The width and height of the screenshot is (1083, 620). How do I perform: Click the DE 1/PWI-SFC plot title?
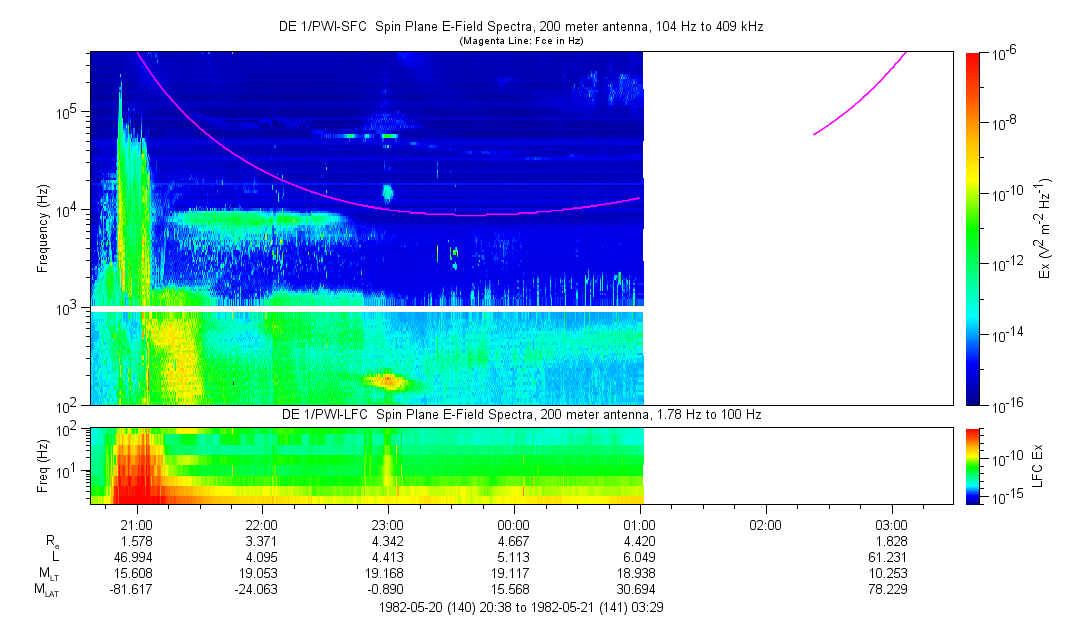click(x=520, y=28)
